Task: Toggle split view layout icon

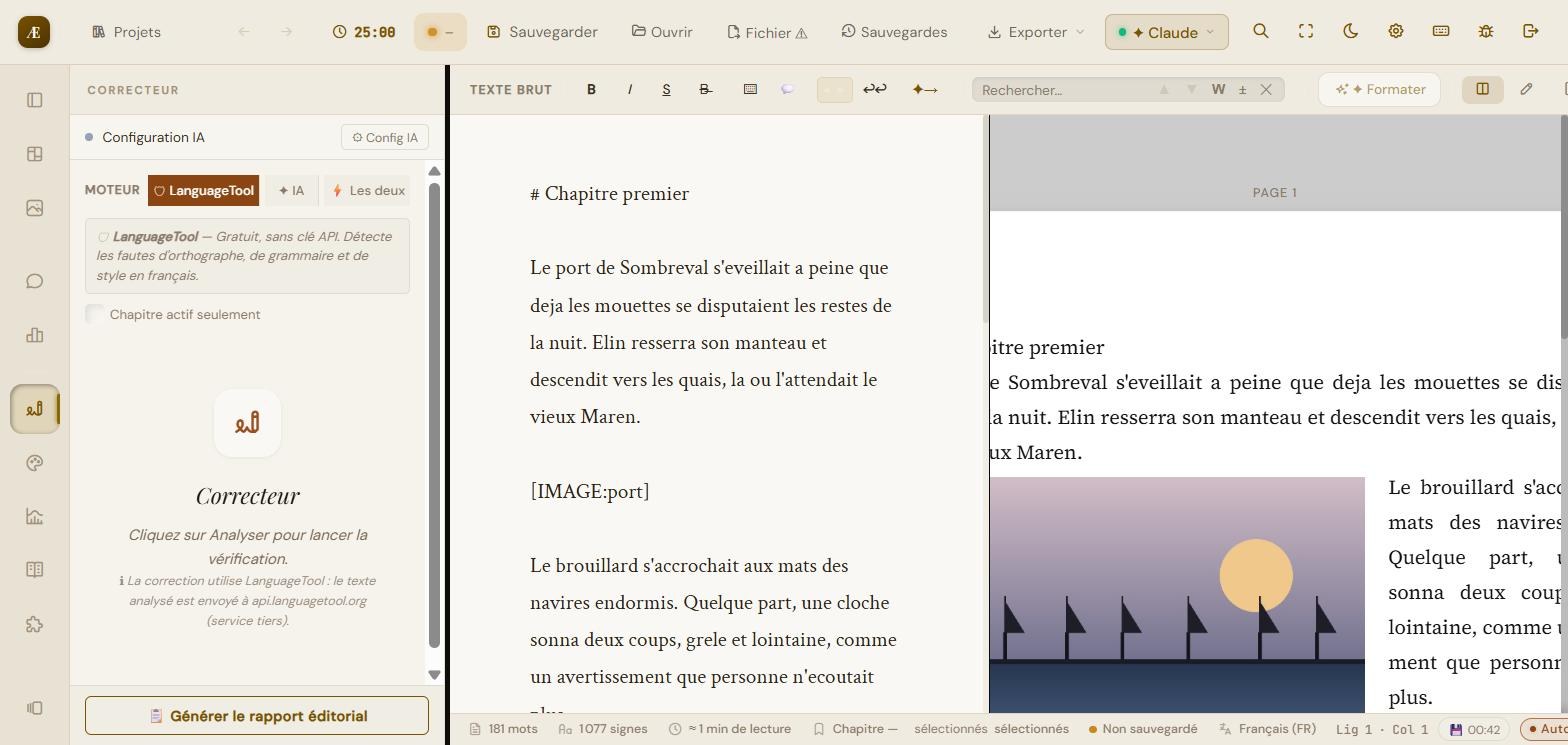Action: click(1482, 89)
